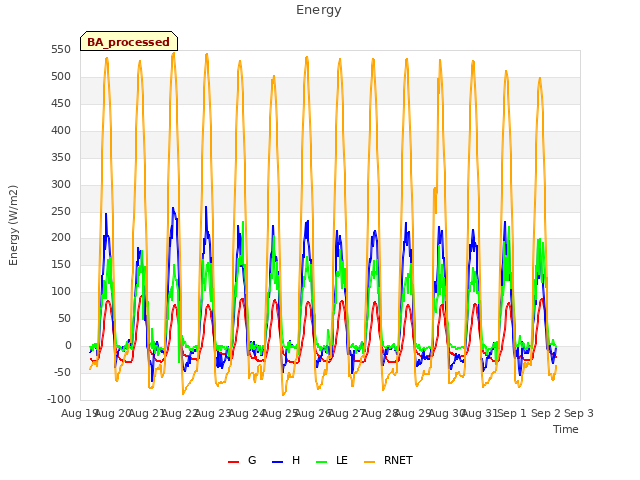Click the 200 y-axis tick label

pos(61,238)
